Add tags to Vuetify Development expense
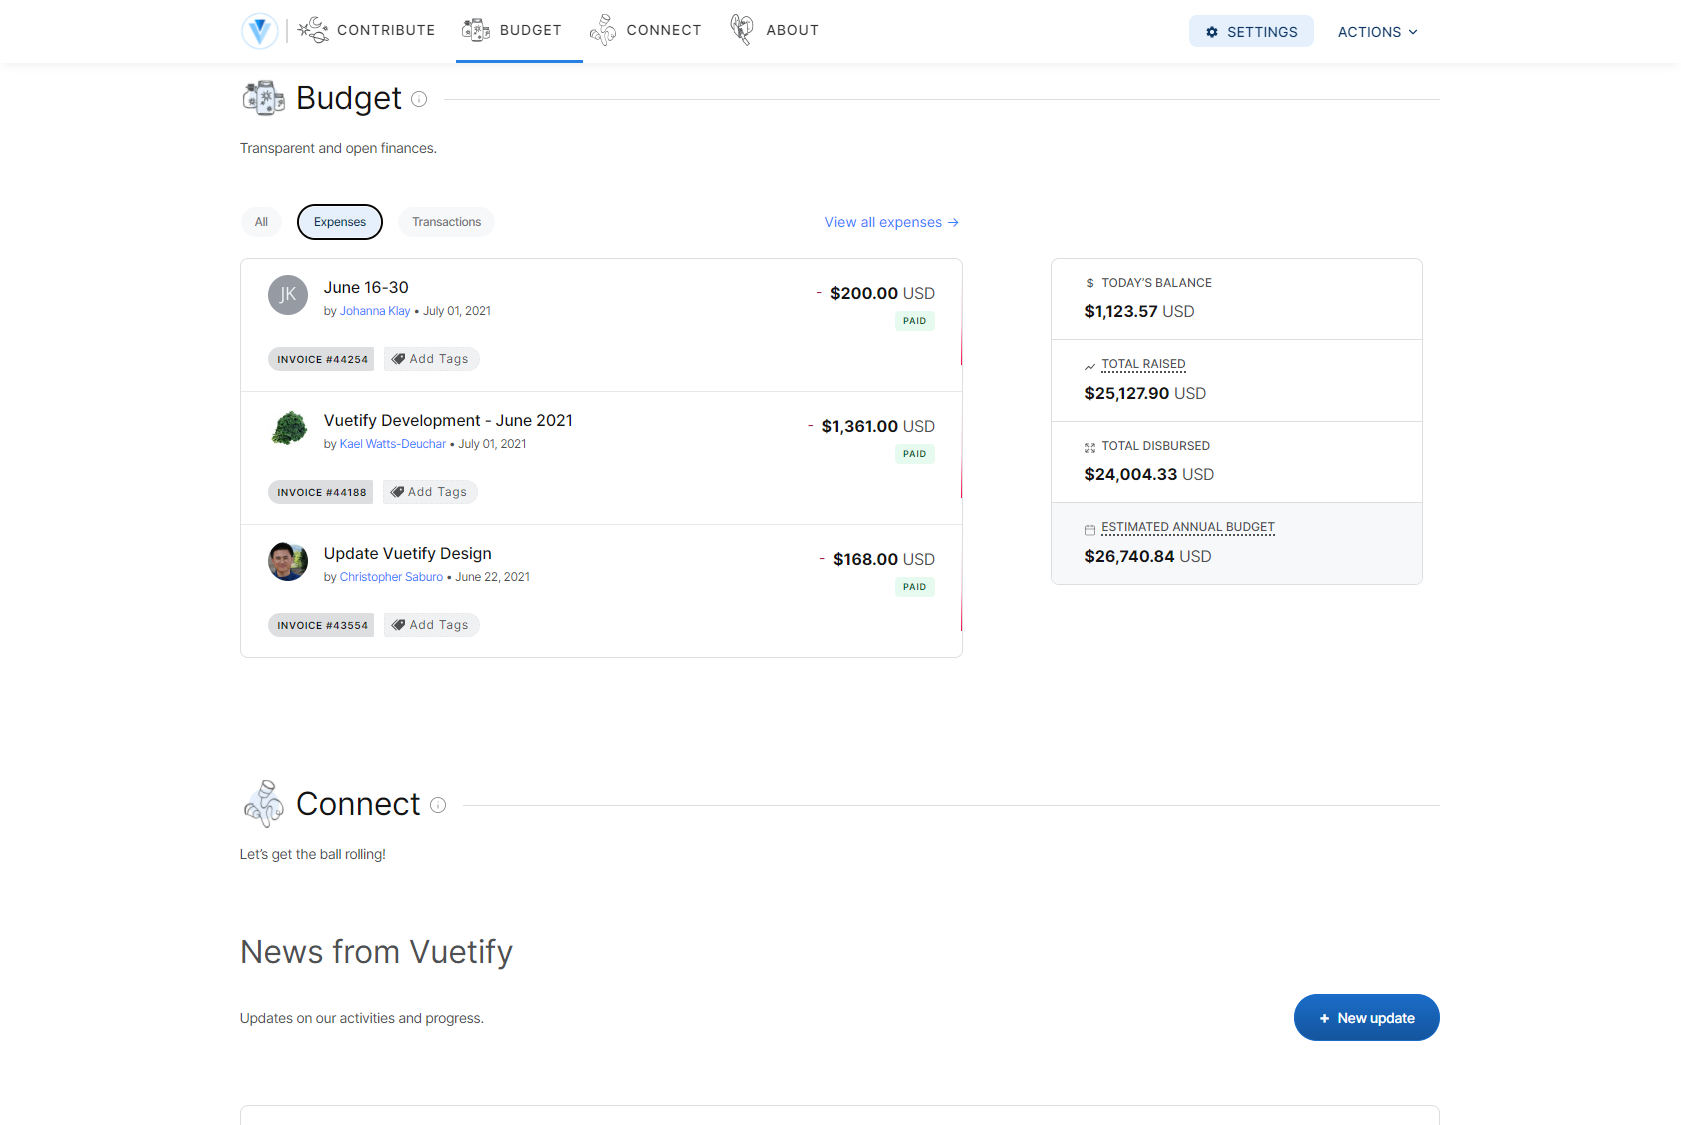The width and height of the screenshot is (1681, 1125). pyautogui.click(x=431, y=492)
